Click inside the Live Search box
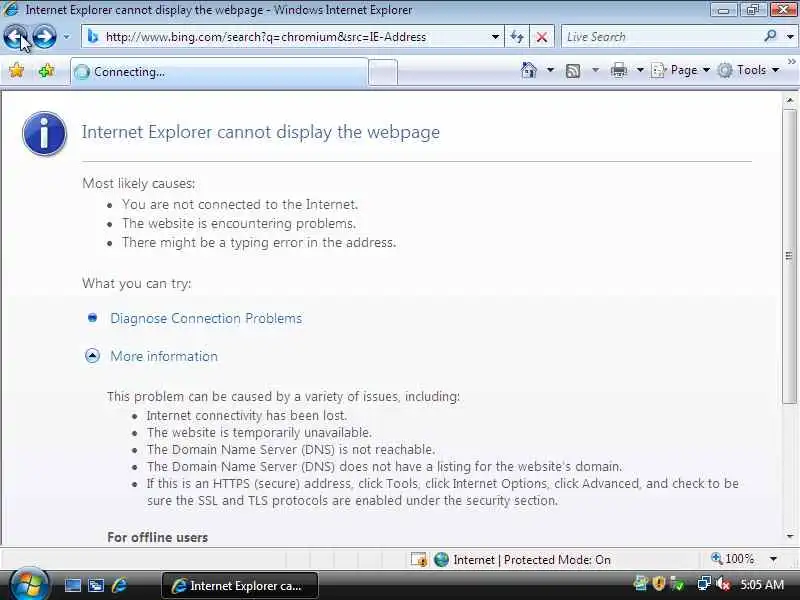 click(x=661, y=37)
